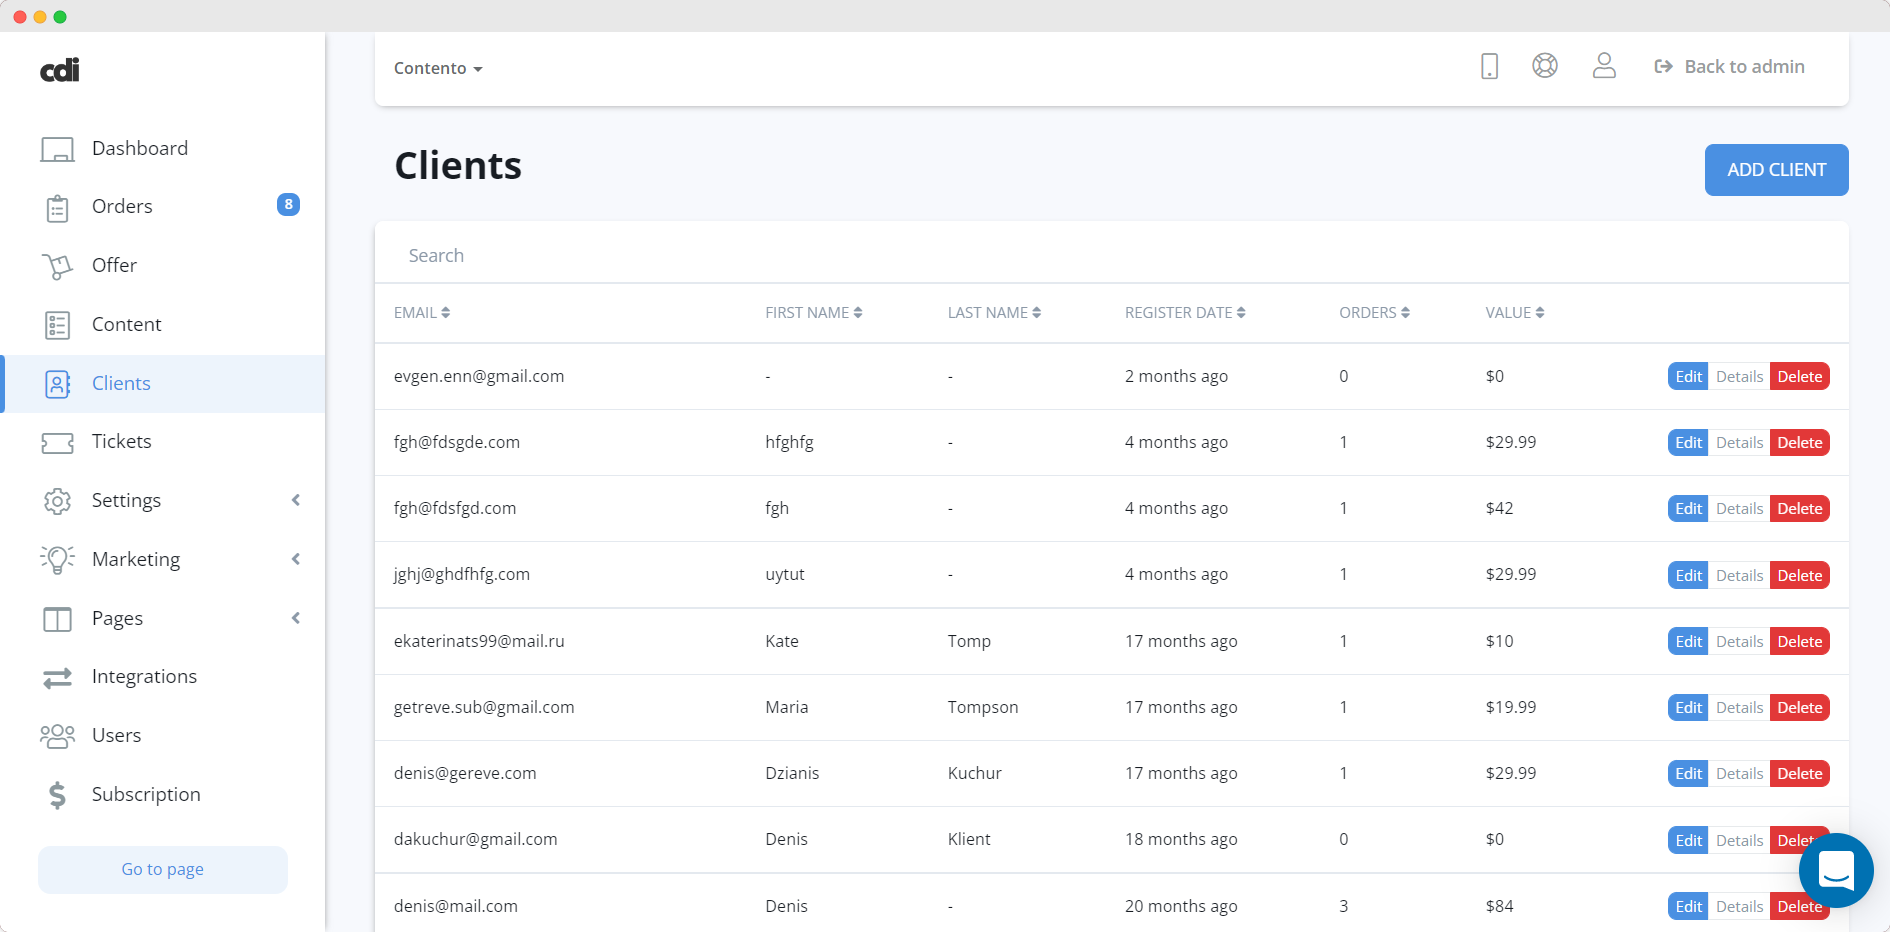Open the Tickets menu item

point(121,441)
